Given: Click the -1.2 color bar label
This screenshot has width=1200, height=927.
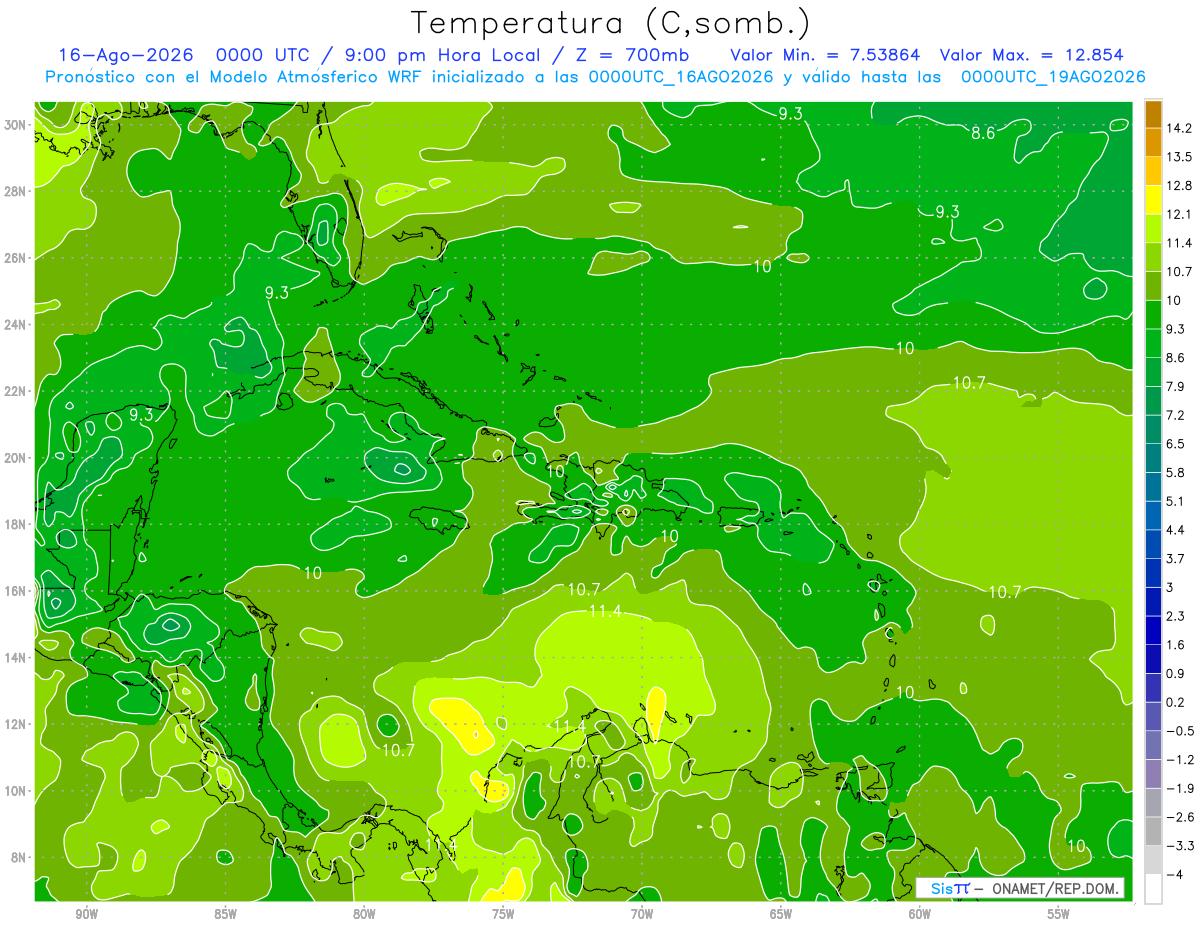Looking at the screenshot, I should click(1179, 759).
